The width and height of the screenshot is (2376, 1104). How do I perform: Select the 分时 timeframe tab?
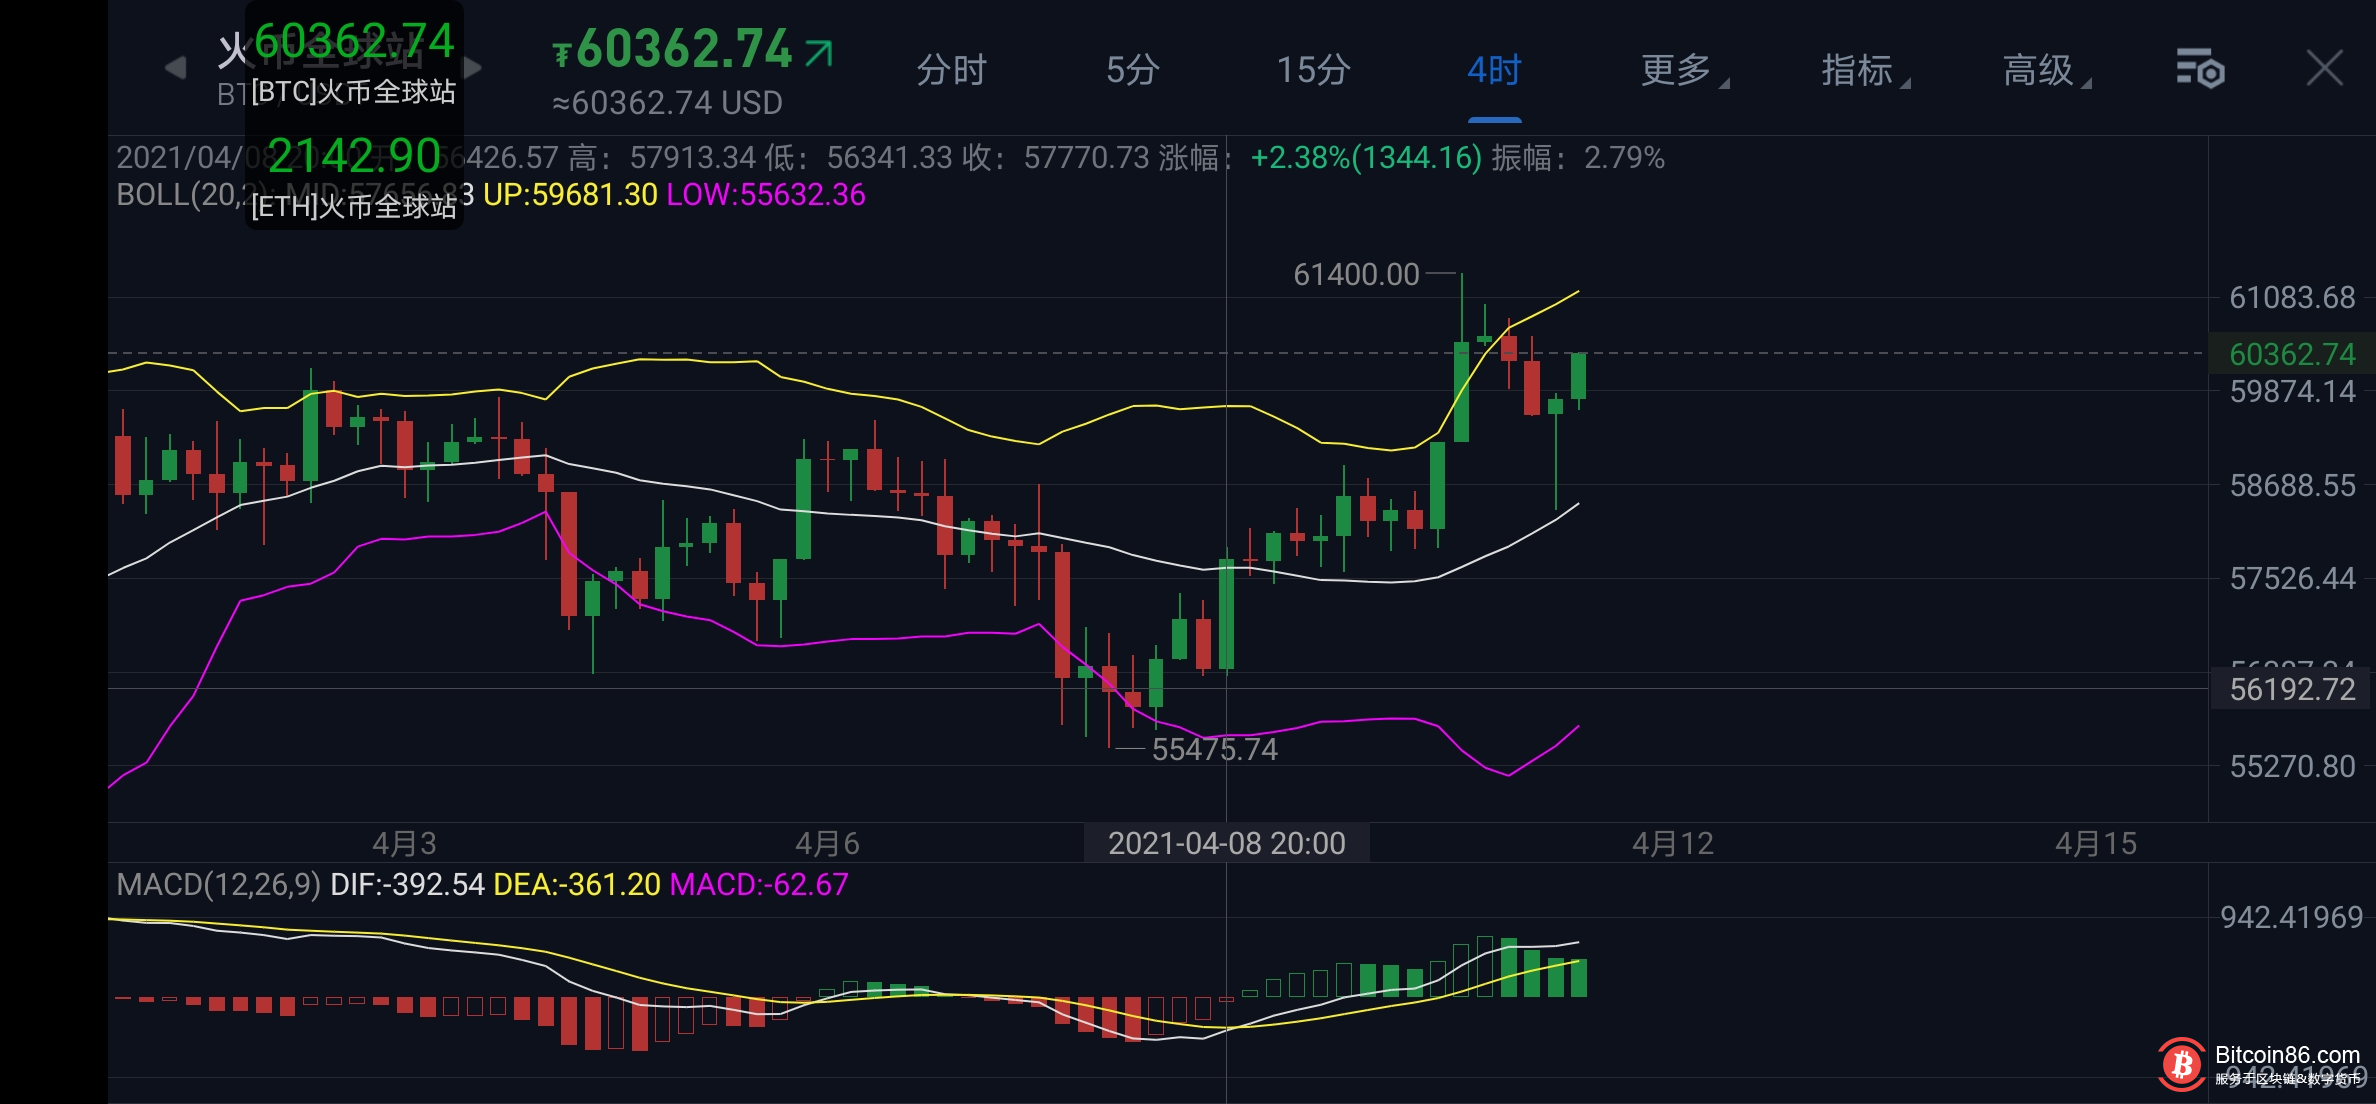pyautogui.click(x=951, y=70)
